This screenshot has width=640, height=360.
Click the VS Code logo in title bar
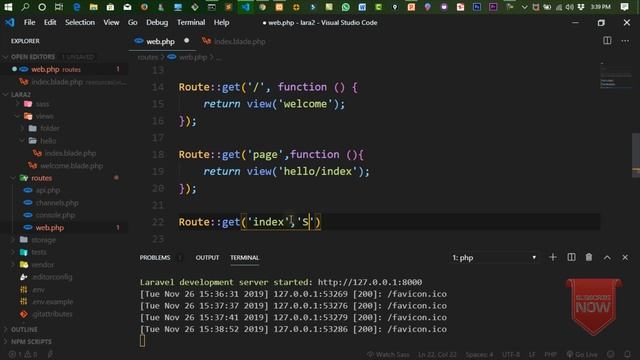[x=9, y=22]
